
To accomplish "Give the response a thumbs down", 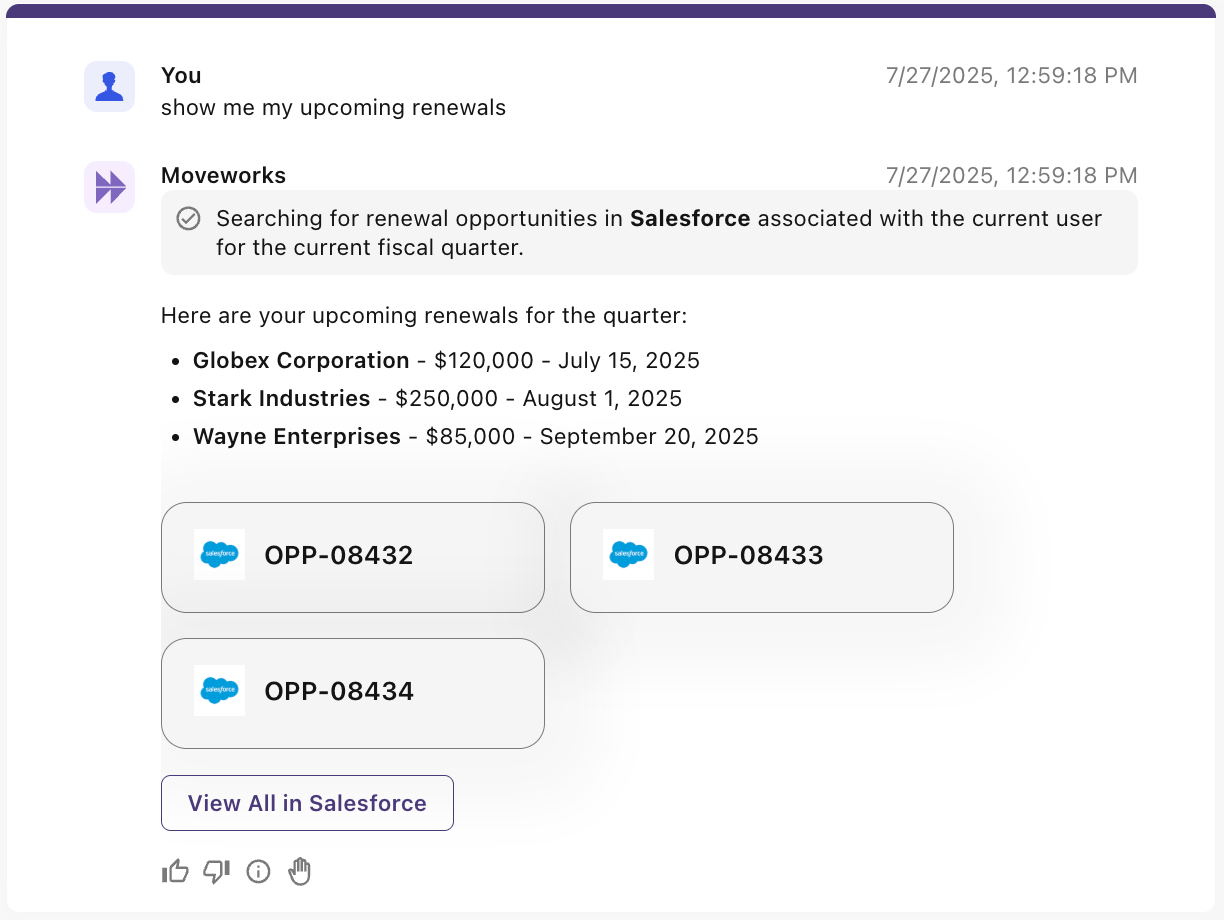I will 217,872.
